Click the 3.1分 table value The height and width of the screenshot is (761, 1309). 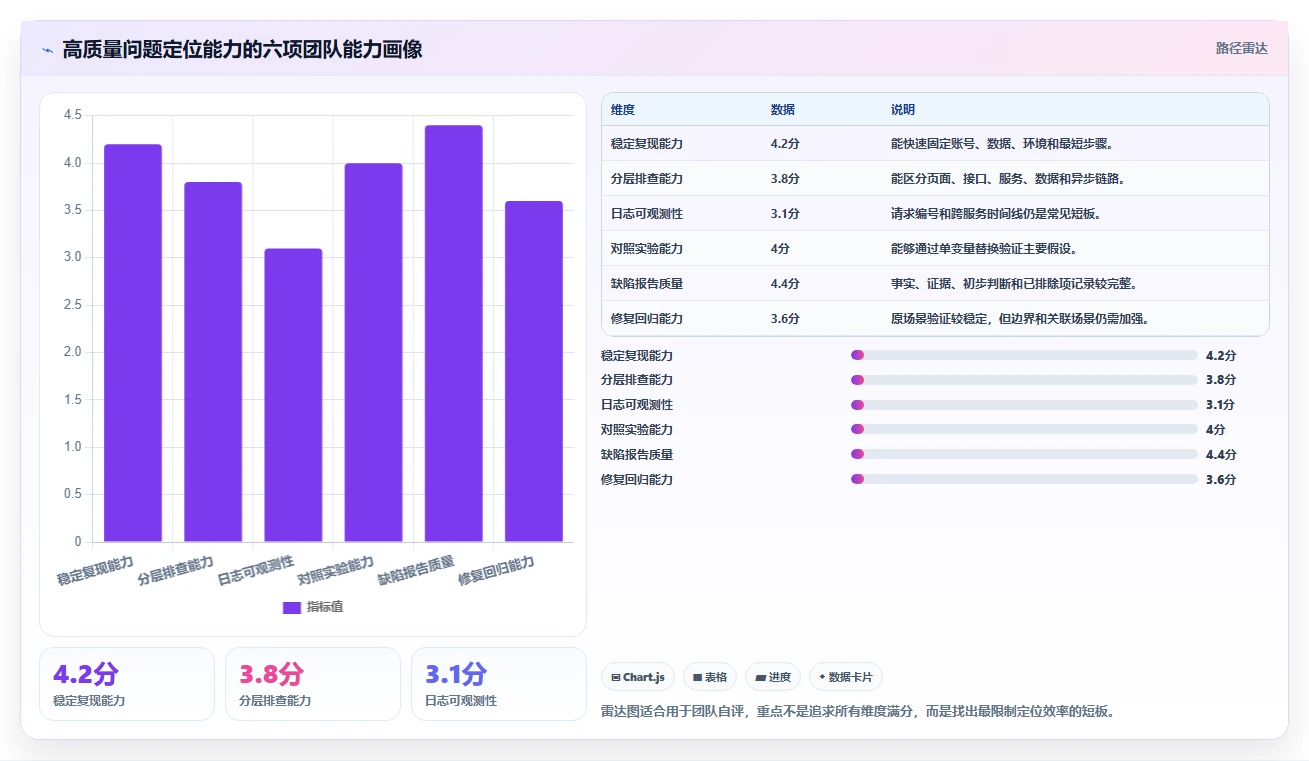[x=785, y=214]
